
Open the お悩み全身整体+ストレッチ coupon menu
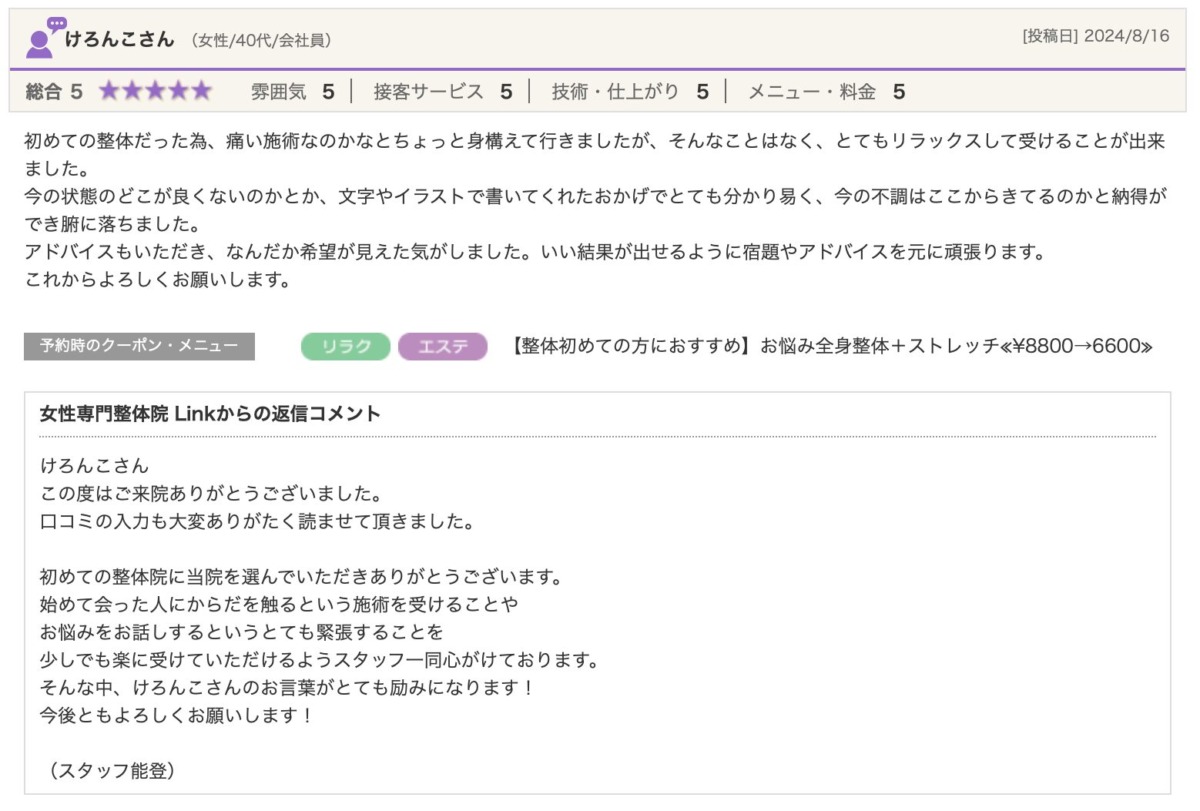tap(831, 347)
